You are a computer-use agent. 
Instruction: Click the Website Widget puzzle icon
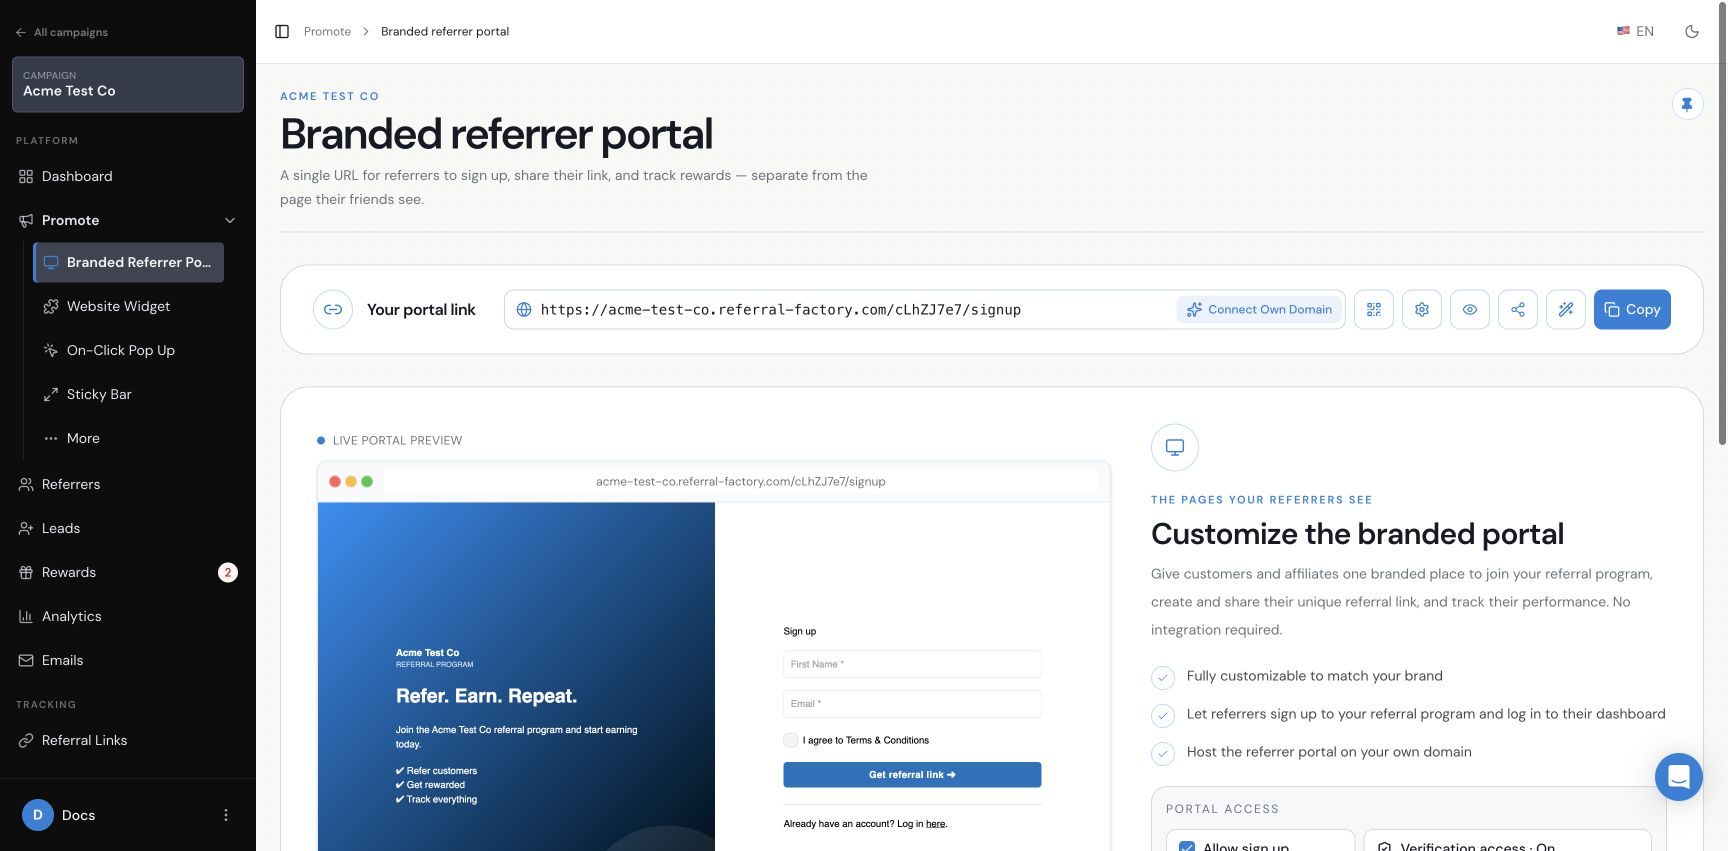[51, 306]
